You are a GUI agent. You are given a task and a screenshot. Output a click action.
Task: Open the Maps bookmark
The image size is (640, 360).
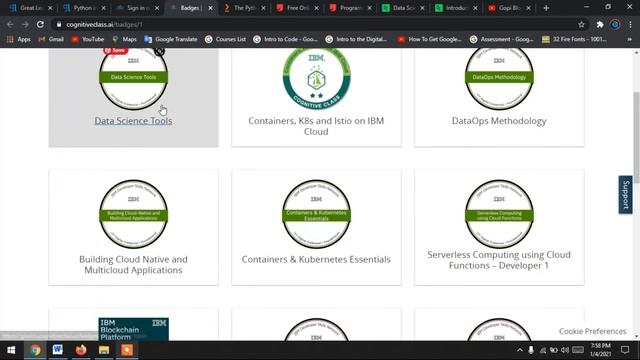click(124, 39)
